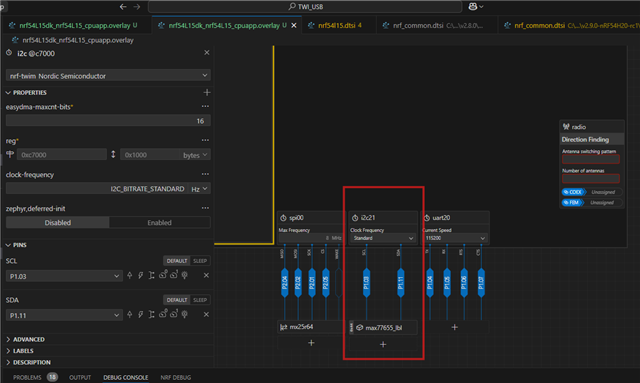The image size is (640, 383).
Task: Add a child node under spi00 with plus
Action: coord(311,343)
